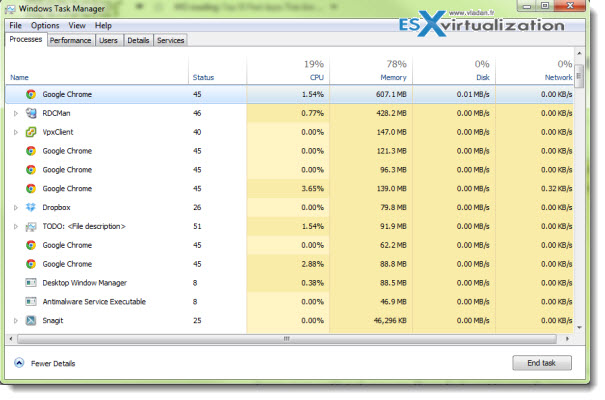Click the Dropbox process name

[x=56, y=208]
